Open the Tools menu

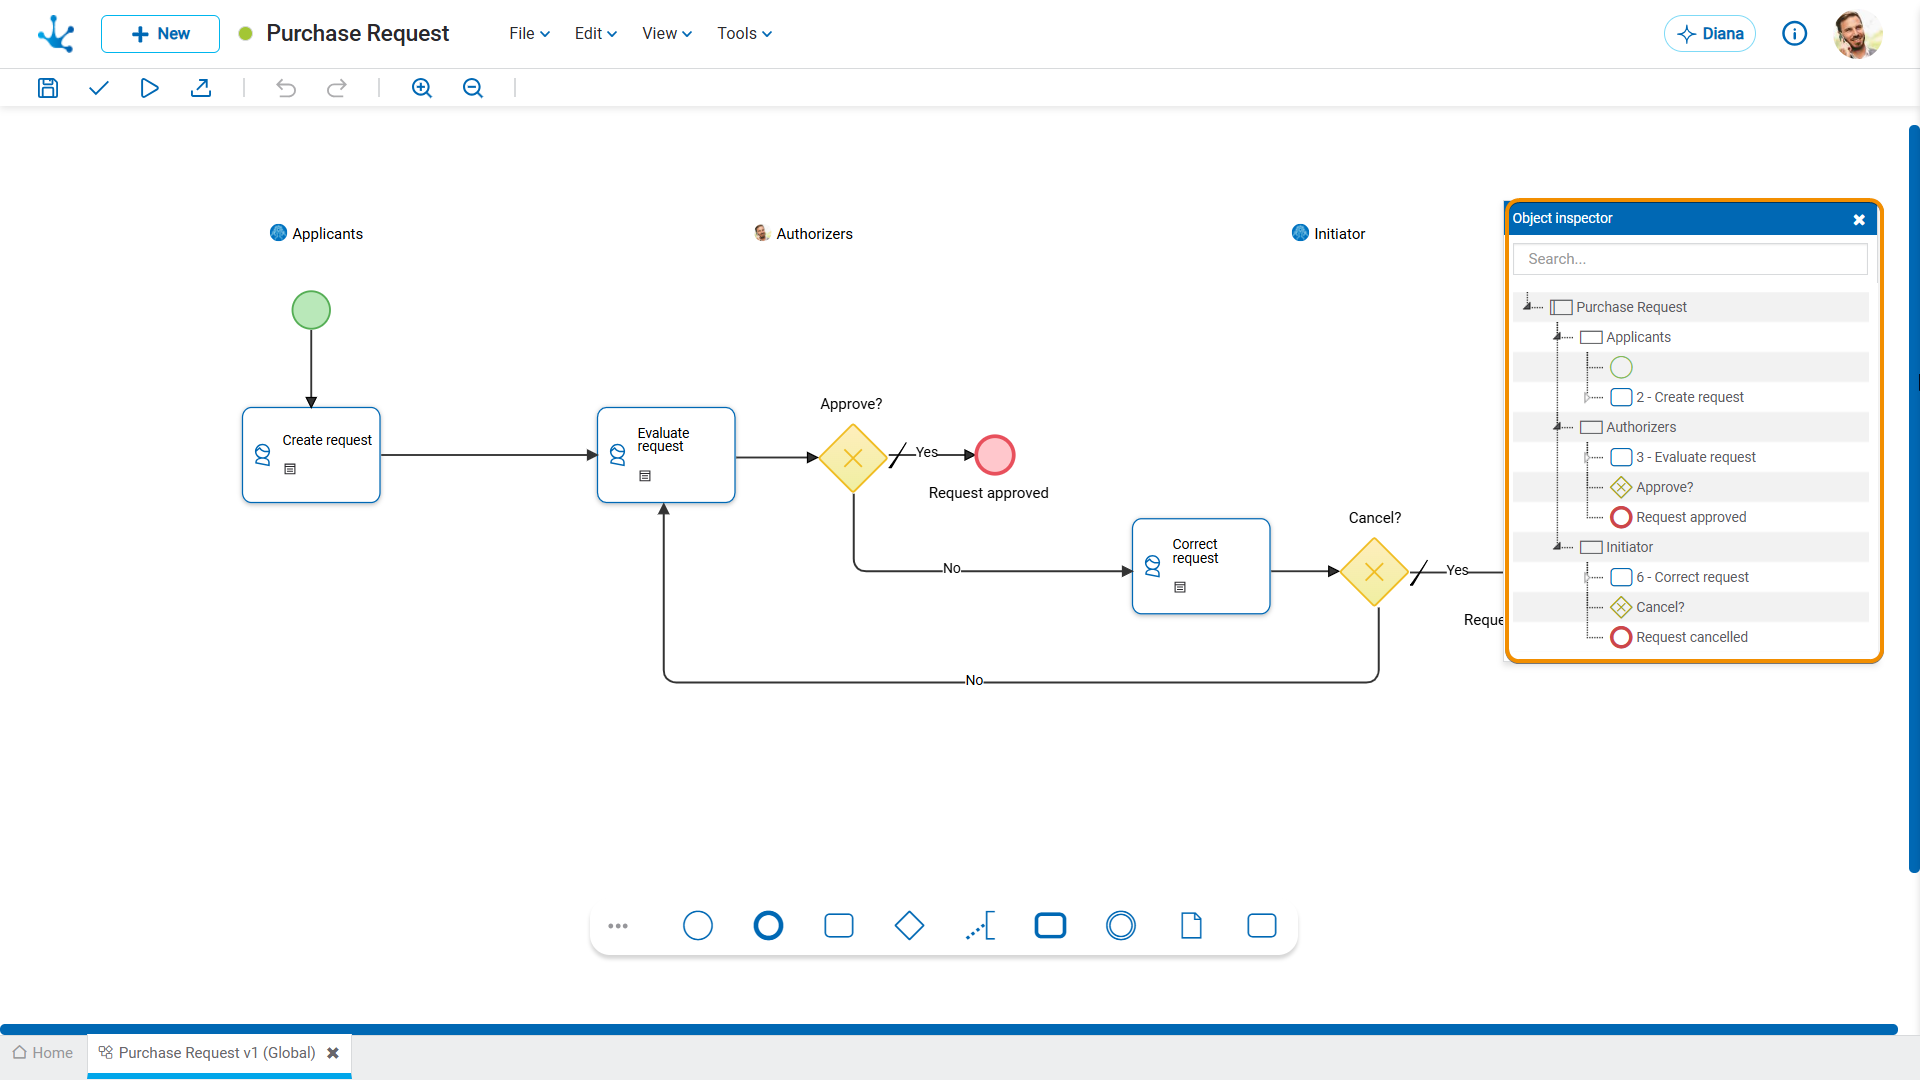click(744, 34)
